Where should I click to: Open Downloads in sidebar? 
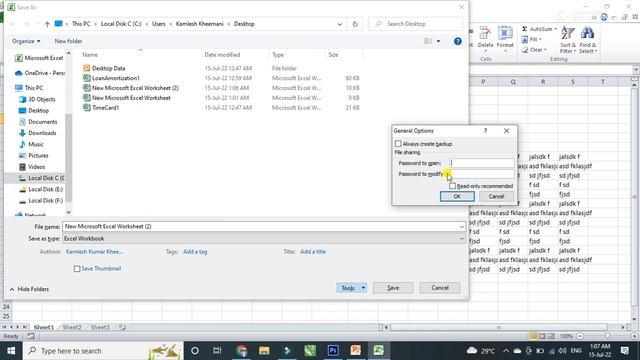[42, 133]
